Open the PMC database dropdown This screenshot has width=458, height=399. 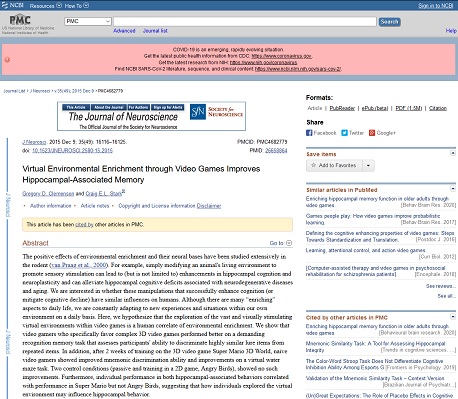(88, 21)
